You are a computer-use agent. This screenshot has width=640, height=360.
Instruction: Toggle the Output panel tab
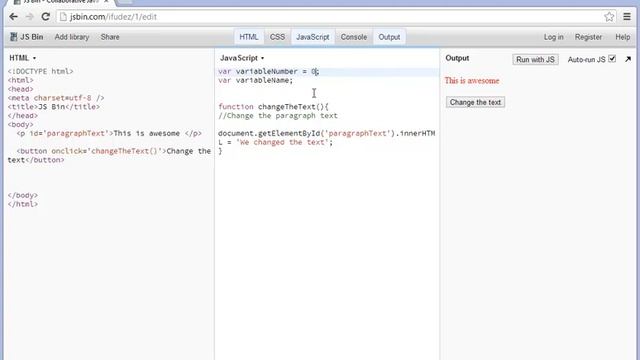[x=389, y=37]
